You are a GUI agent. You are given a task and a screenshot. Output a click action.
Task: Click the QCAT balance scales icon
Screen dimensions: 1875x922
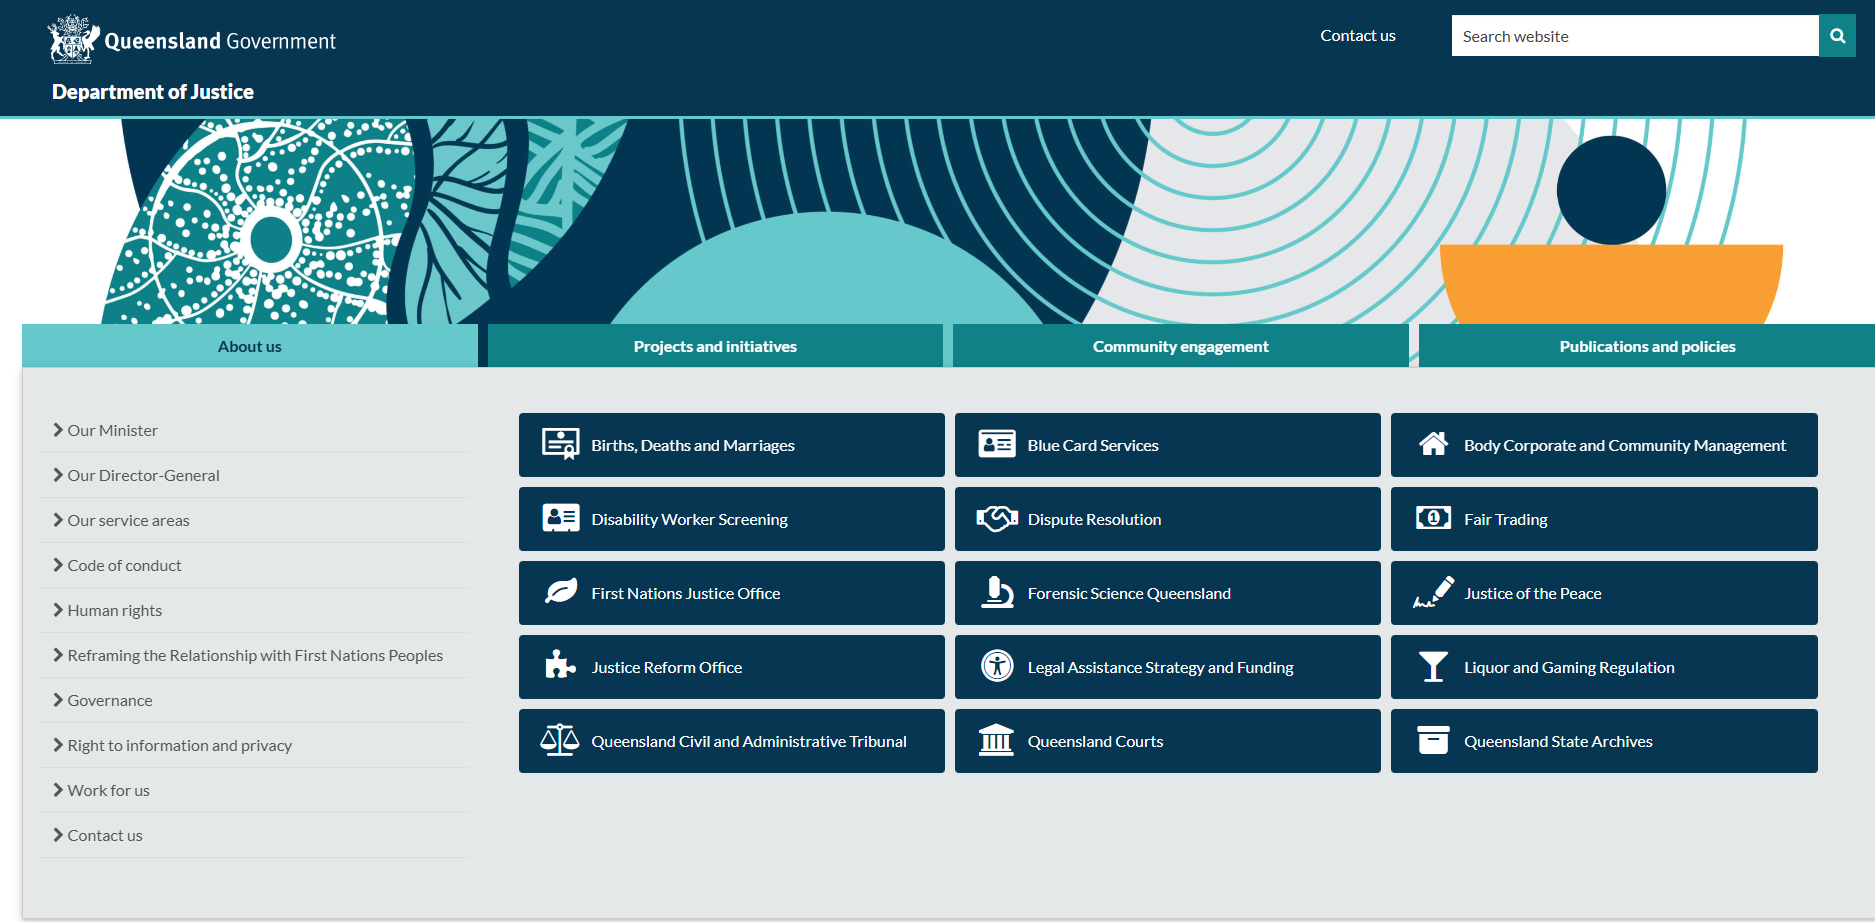[x=560, y=740]
